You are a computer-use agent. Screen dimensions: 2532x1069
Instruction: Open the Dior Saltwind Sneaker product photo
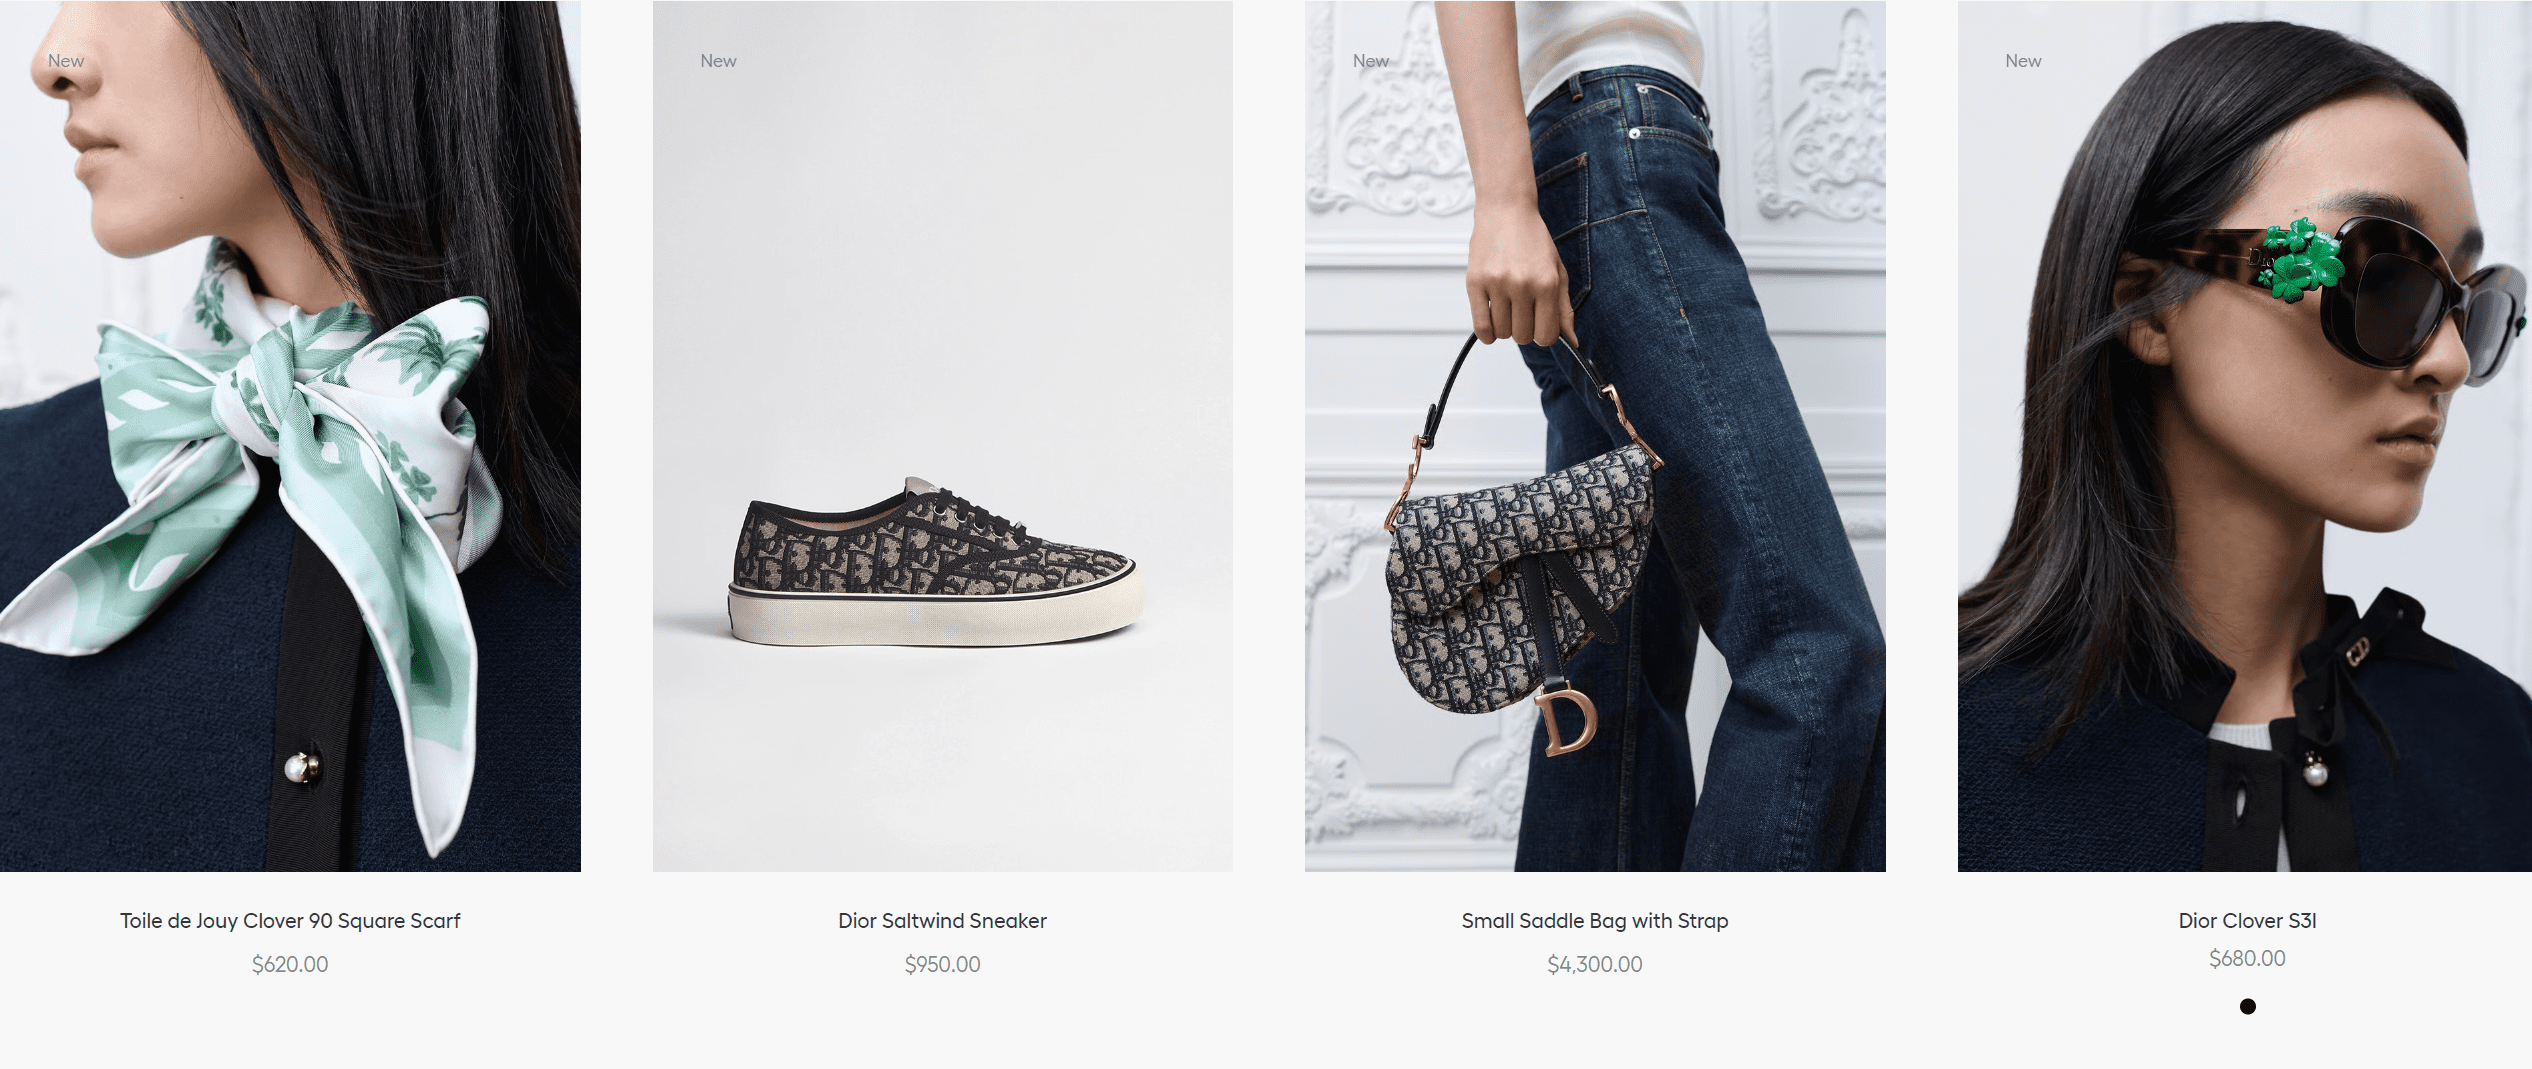pos(943,436)
